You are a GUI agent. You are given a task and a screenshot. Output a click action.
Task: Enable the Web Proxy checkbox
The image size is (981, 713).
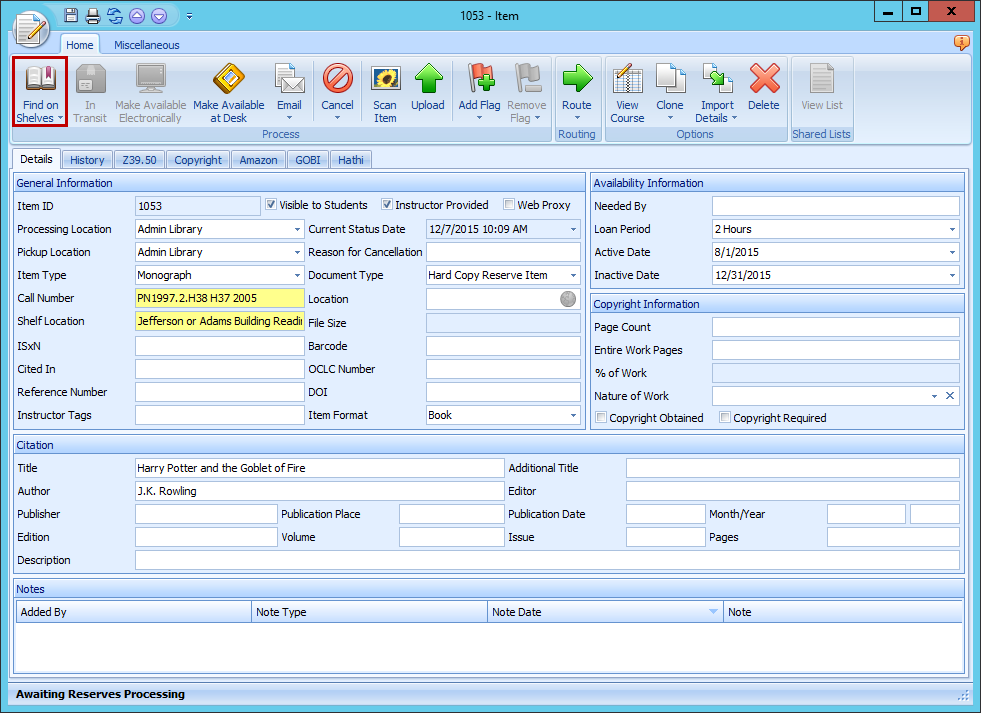509,205
